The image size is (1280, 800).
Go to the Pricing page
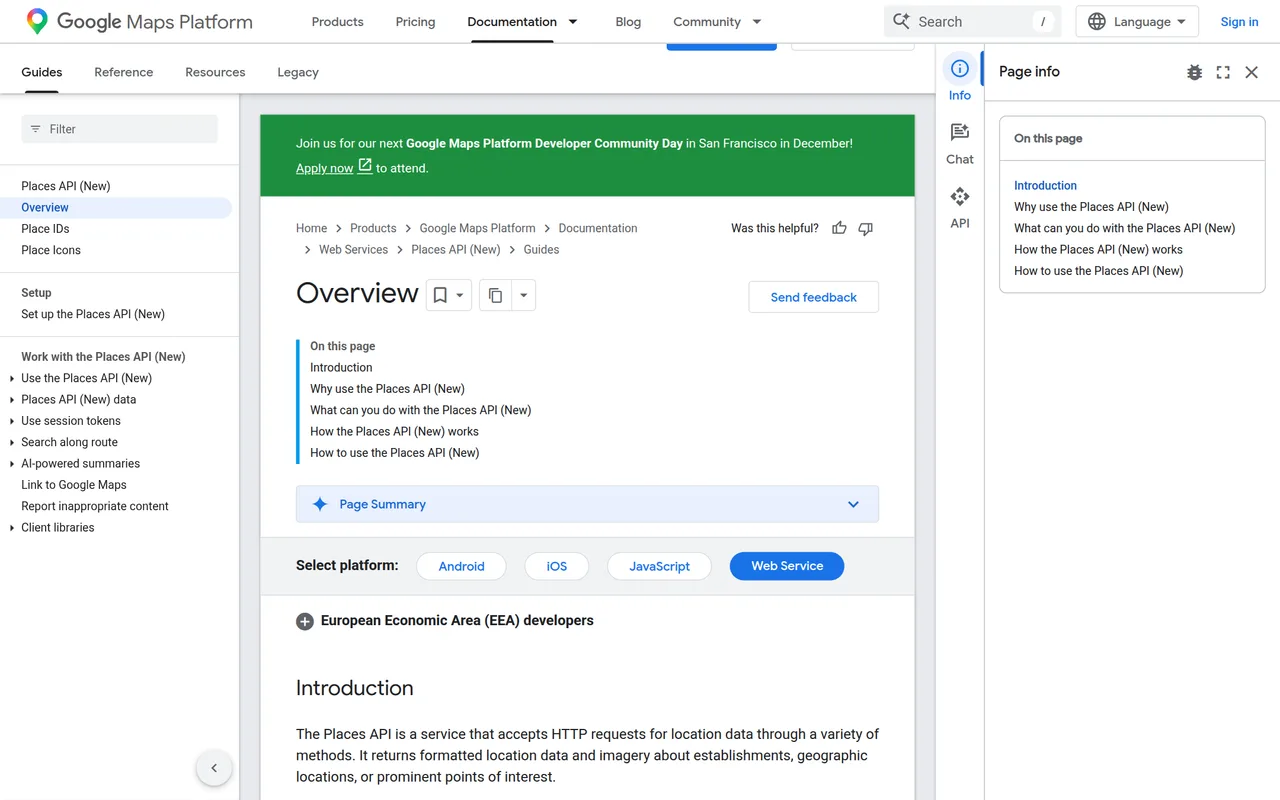click(415, 21)
